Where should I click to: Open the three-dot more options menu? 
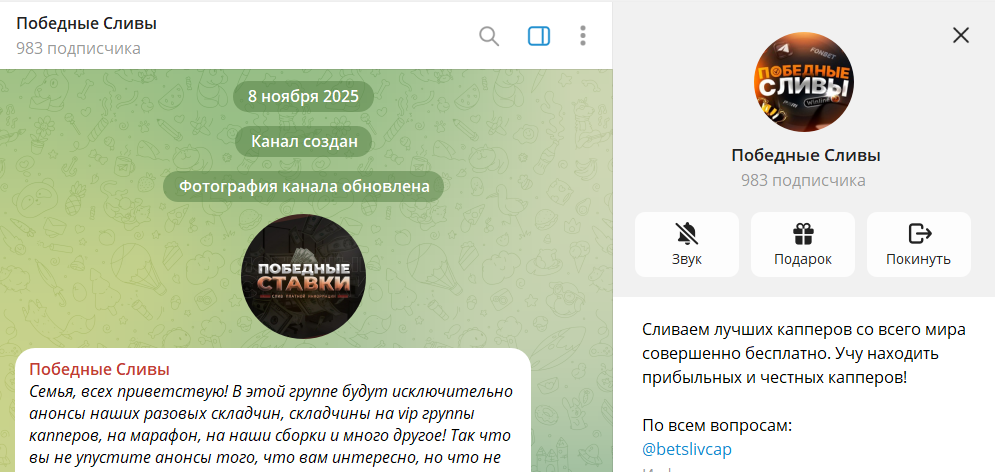coord(583,36)
